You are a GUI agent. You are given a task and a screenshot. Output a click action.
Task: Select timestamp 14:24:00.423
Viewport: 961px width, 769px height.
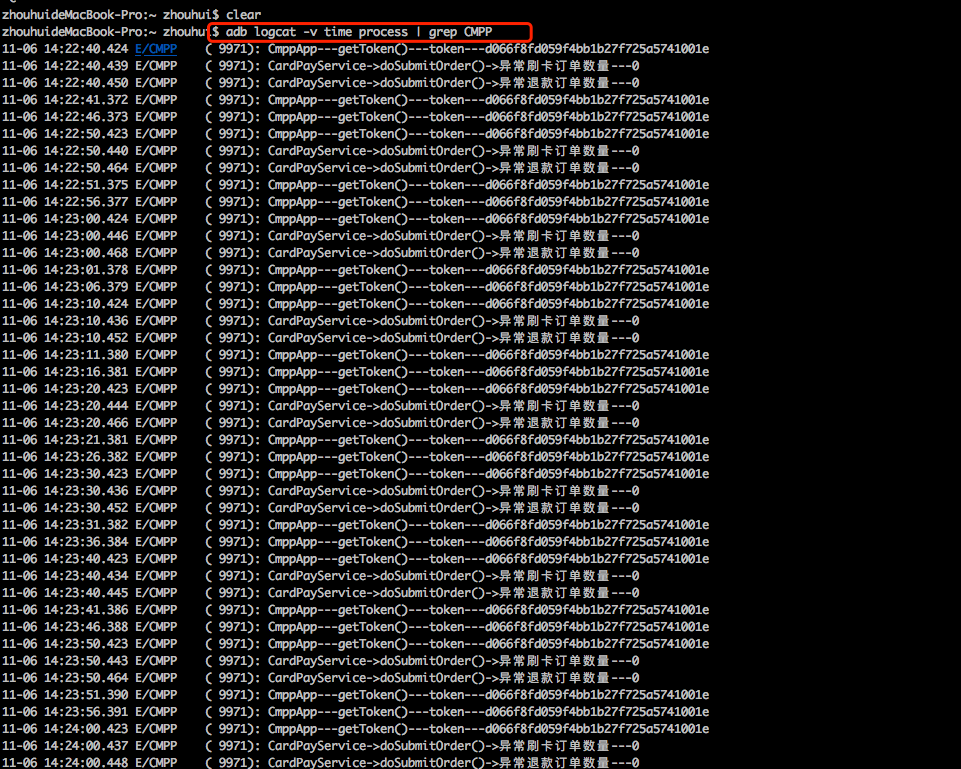tap(86, 729)
